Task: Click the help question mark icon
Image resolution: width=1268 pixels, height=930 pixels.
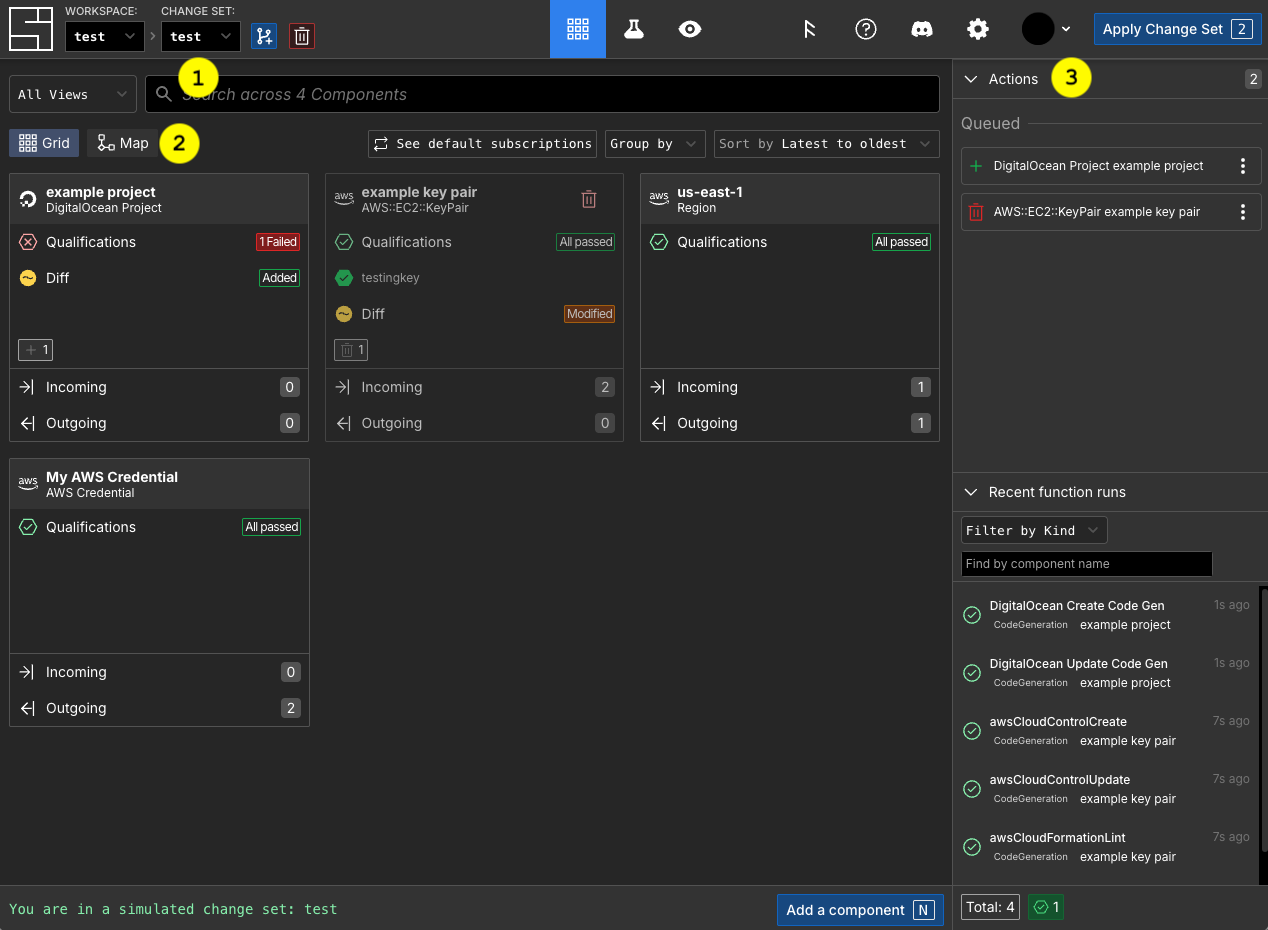Action: [866, 29]
